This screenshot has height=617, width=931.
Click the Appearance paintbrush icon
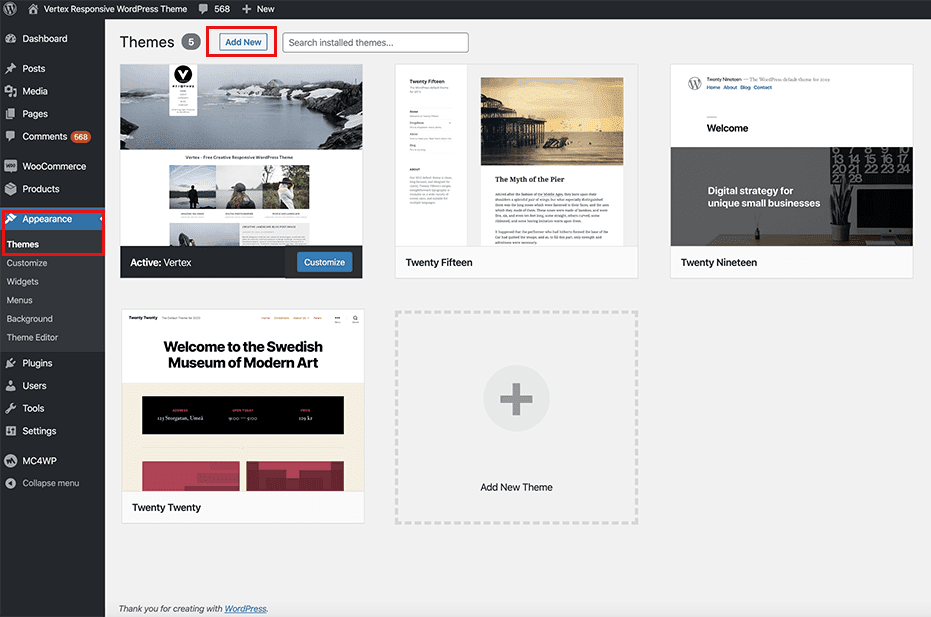[x=11, y=219]
